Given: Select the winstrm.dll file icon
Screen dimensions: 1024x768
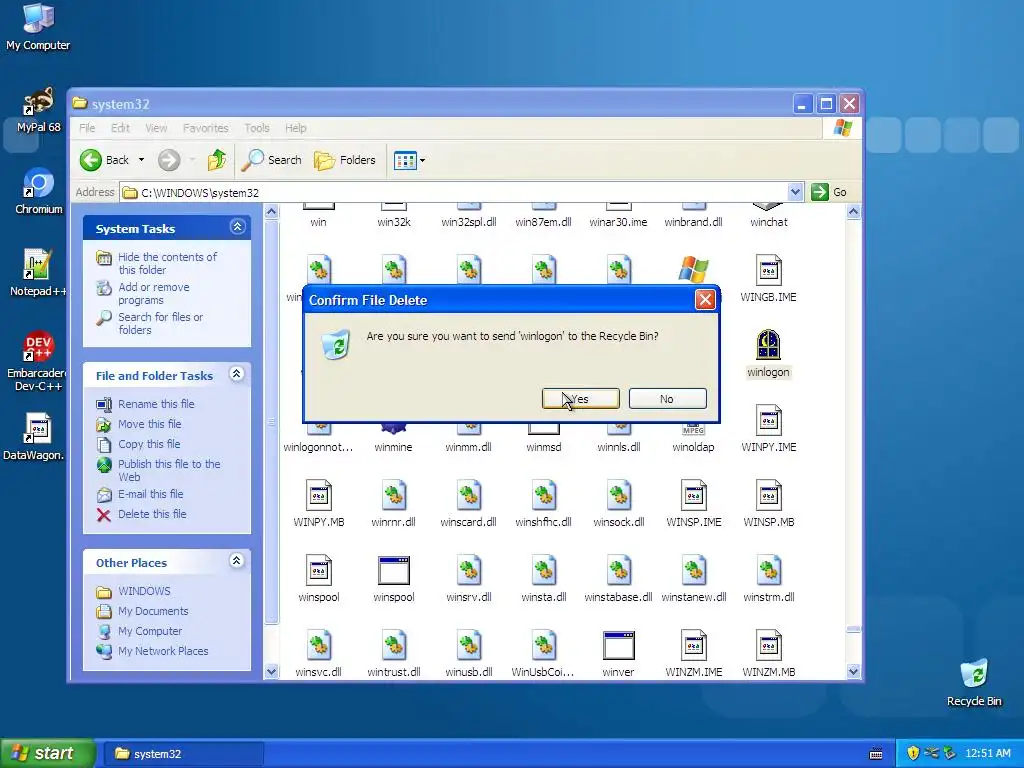Looking at the screenshot, I should point(768,570).
